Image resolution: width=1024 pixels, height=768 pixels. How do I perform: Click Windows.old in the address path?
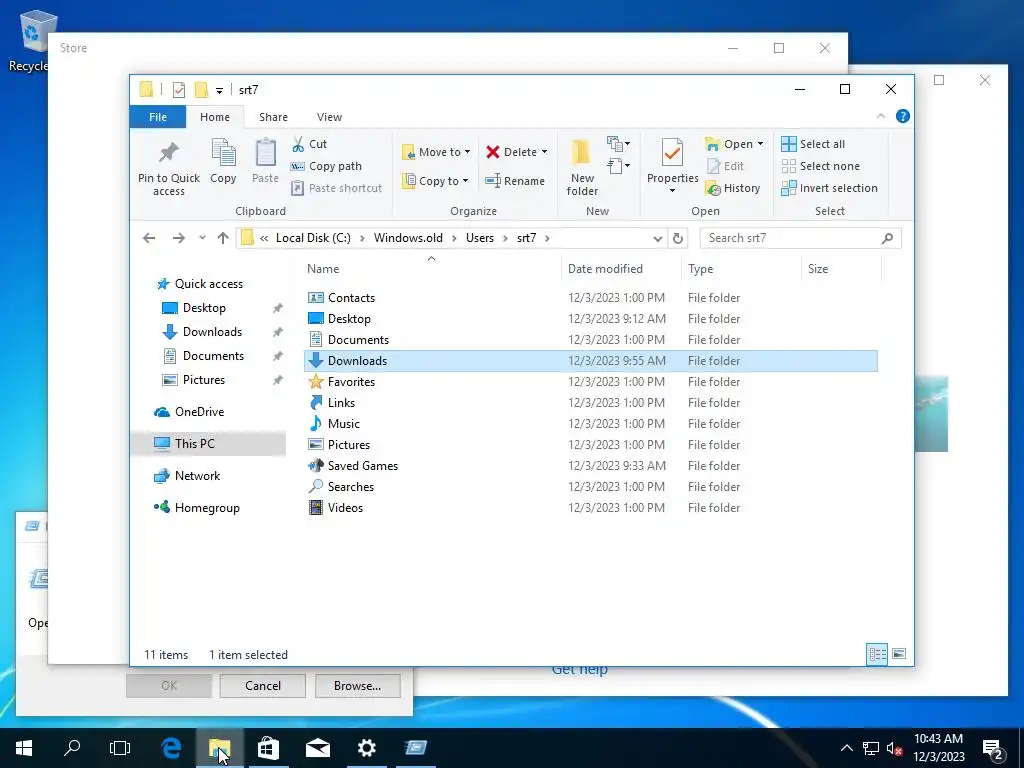pyautogui.click(x=408, y=238)
